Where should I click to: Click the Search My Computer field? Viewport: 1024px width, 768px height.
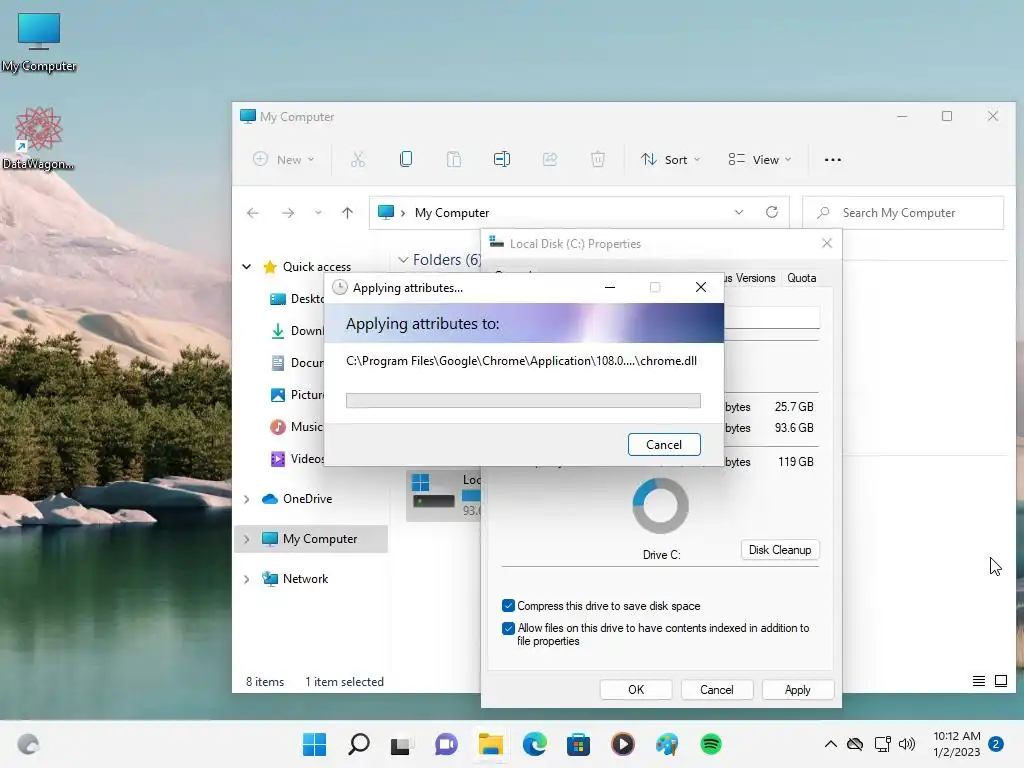tap(903, 213)
